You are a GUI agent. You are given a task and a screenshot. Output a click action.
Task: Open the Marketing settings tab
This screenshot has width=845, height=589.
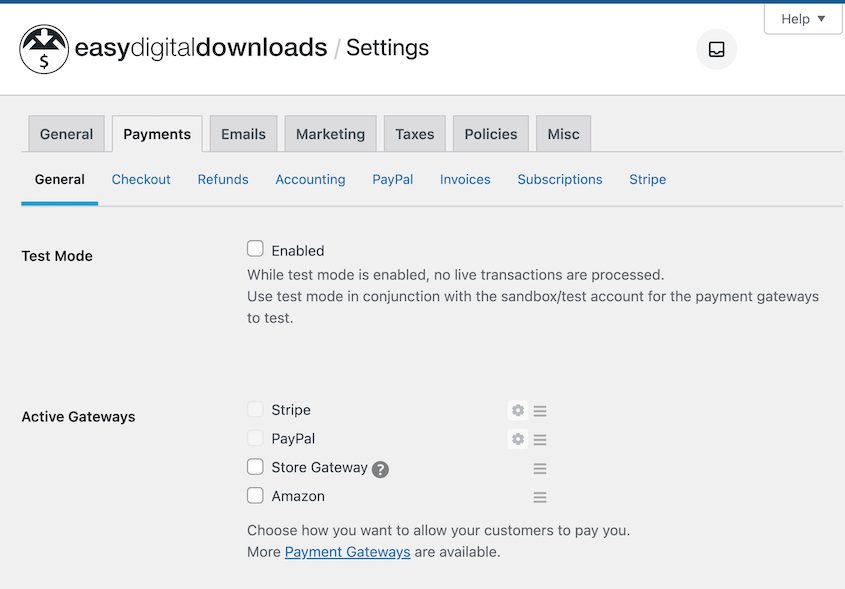coord(330,134)
